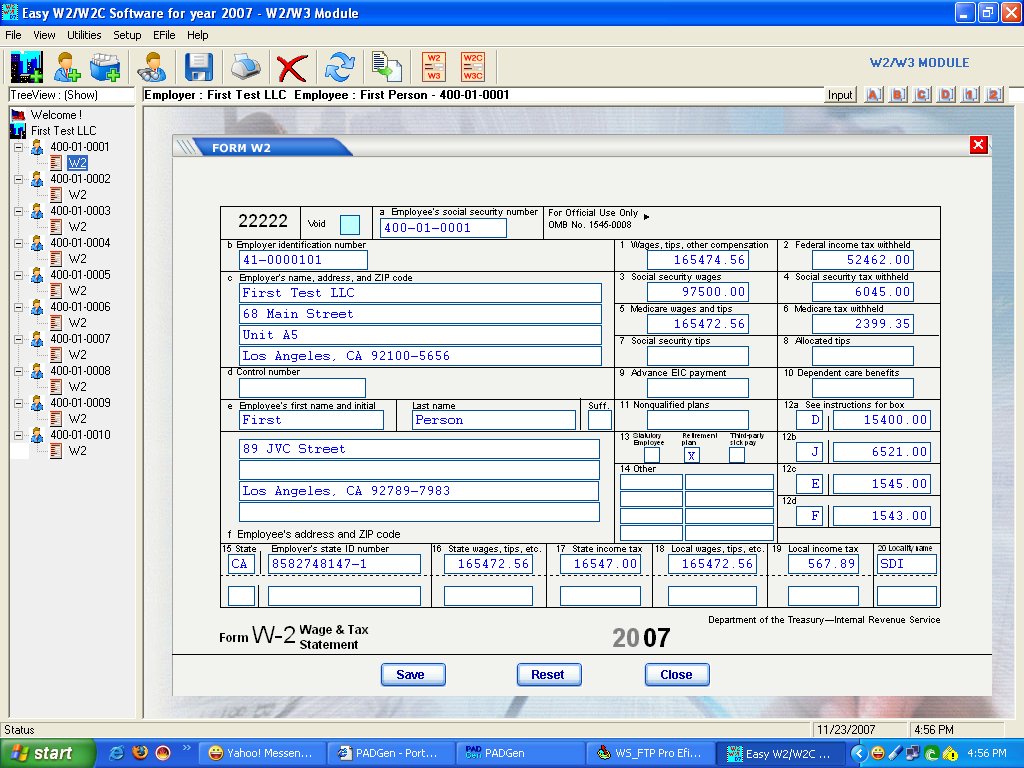Image resolution: width=1024 pixels, height=768 pixels.
Task: Open the Utilities menu
Action: click(84, 35)
